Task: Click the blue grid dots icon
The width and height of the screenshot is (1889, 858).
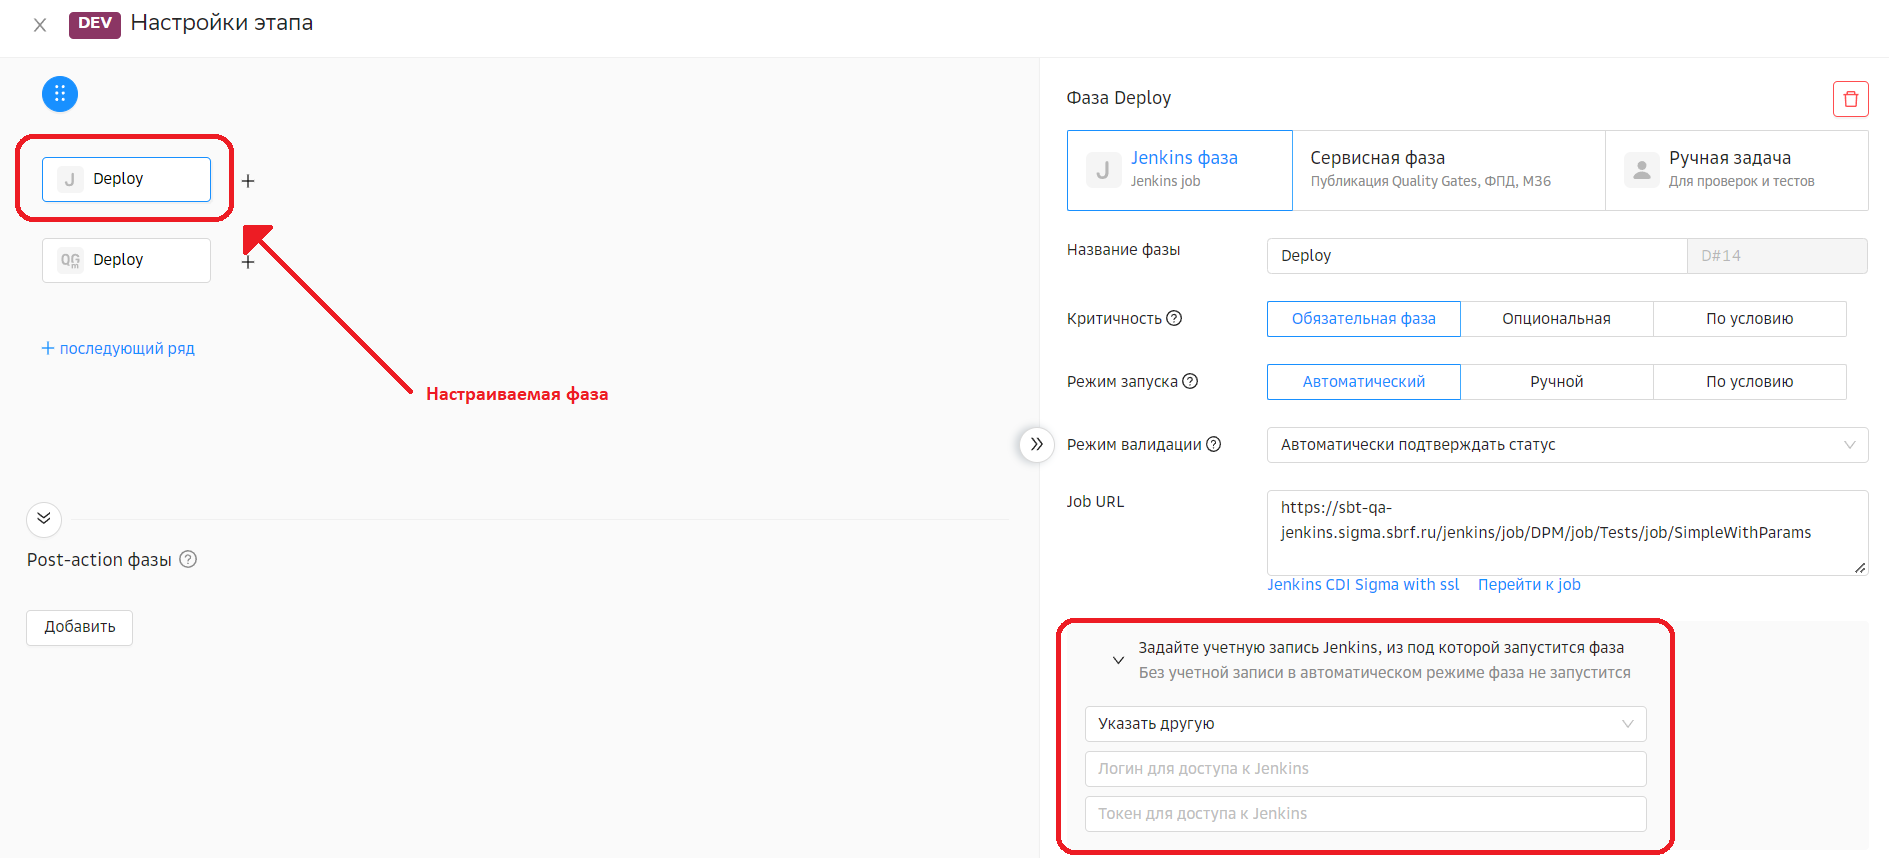Action: (60, 94)
